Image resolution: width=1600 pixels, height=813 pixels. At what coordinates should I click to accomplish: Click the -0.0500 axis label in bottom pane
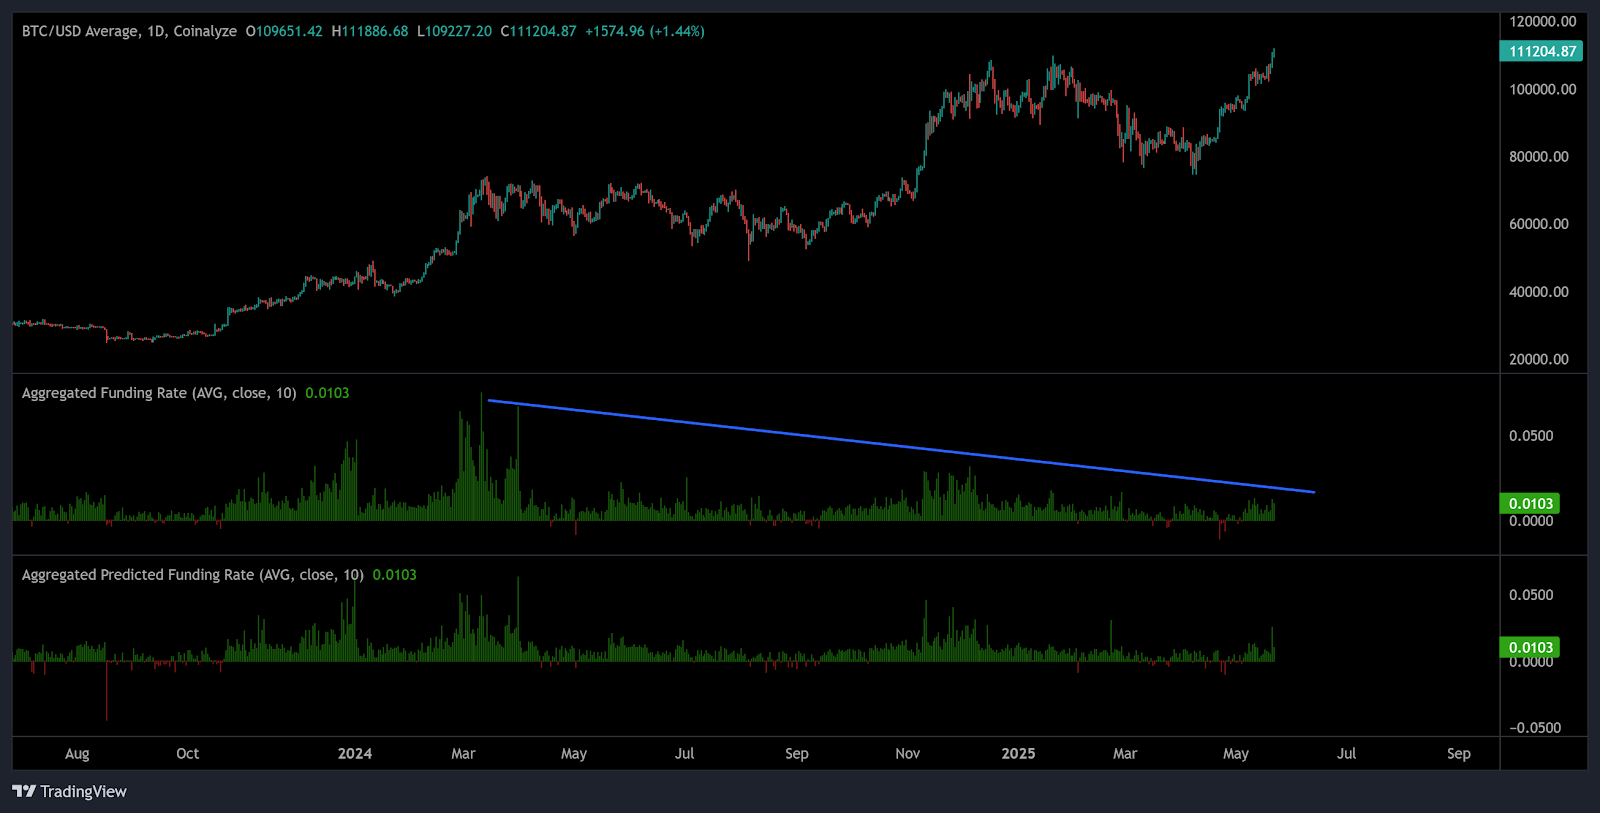pos(1535,727)
